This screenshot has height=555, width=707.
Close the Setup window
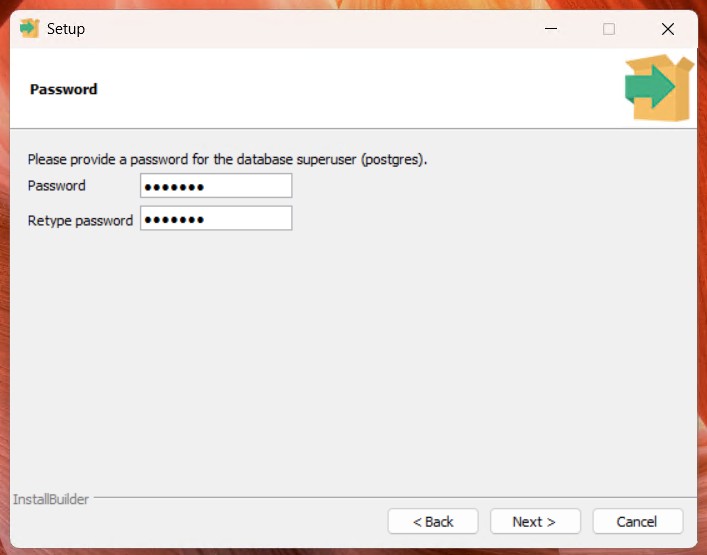(x=668, y=29)
